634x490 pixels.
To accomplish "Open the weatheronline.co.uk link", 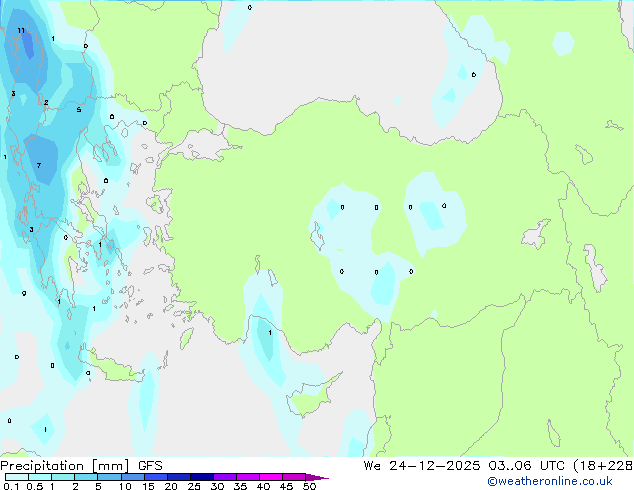I will coord(550,481).
